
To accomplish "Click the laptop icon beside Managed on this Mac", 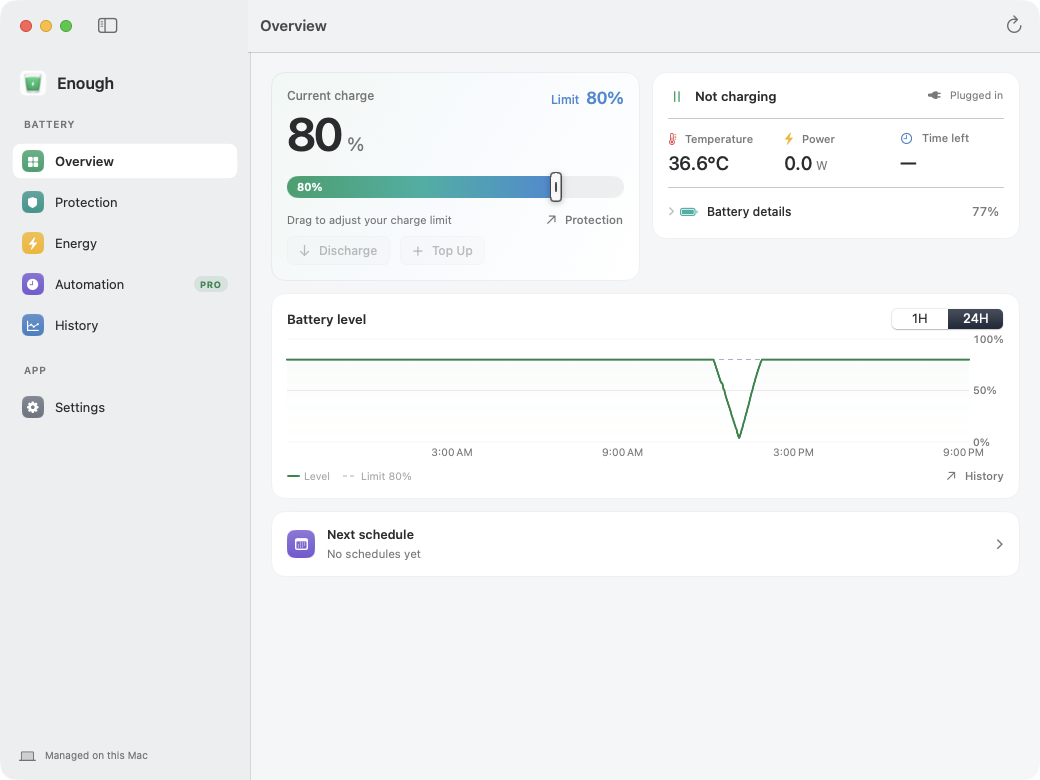I will tap(27, 756).
